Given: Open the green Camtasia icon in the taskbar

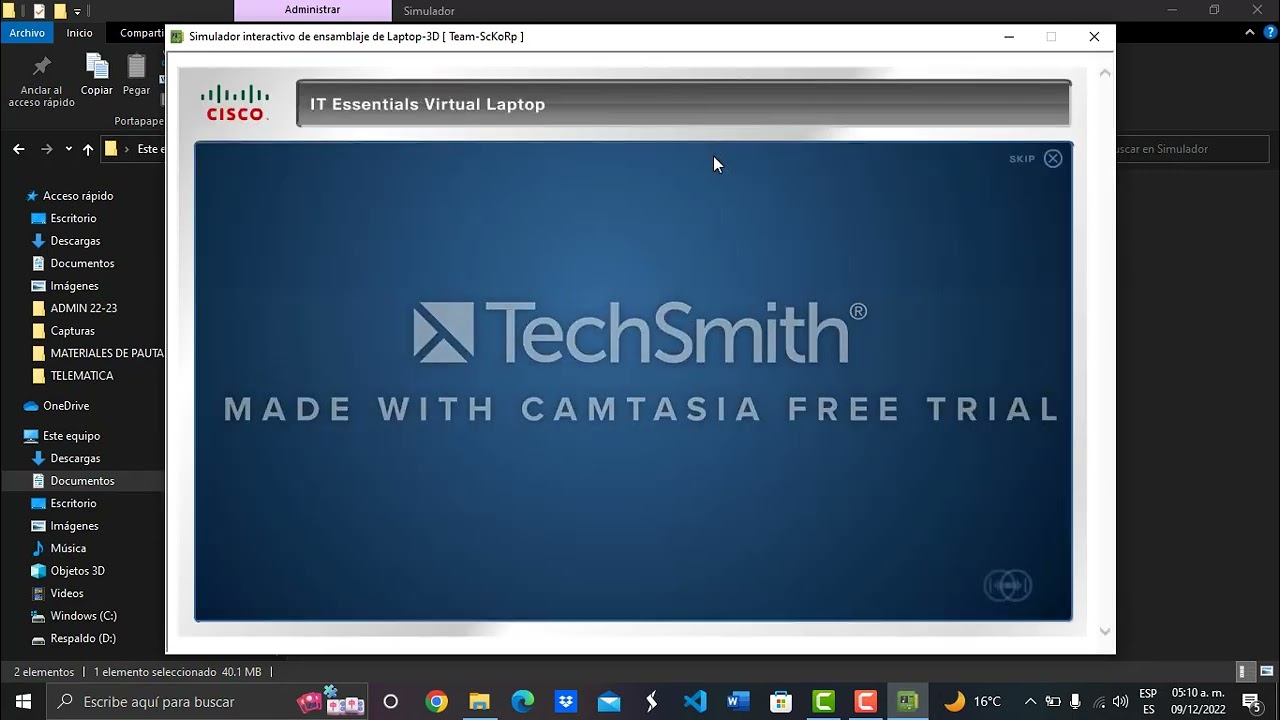Looking at the screenshot, I should [824, 702].
